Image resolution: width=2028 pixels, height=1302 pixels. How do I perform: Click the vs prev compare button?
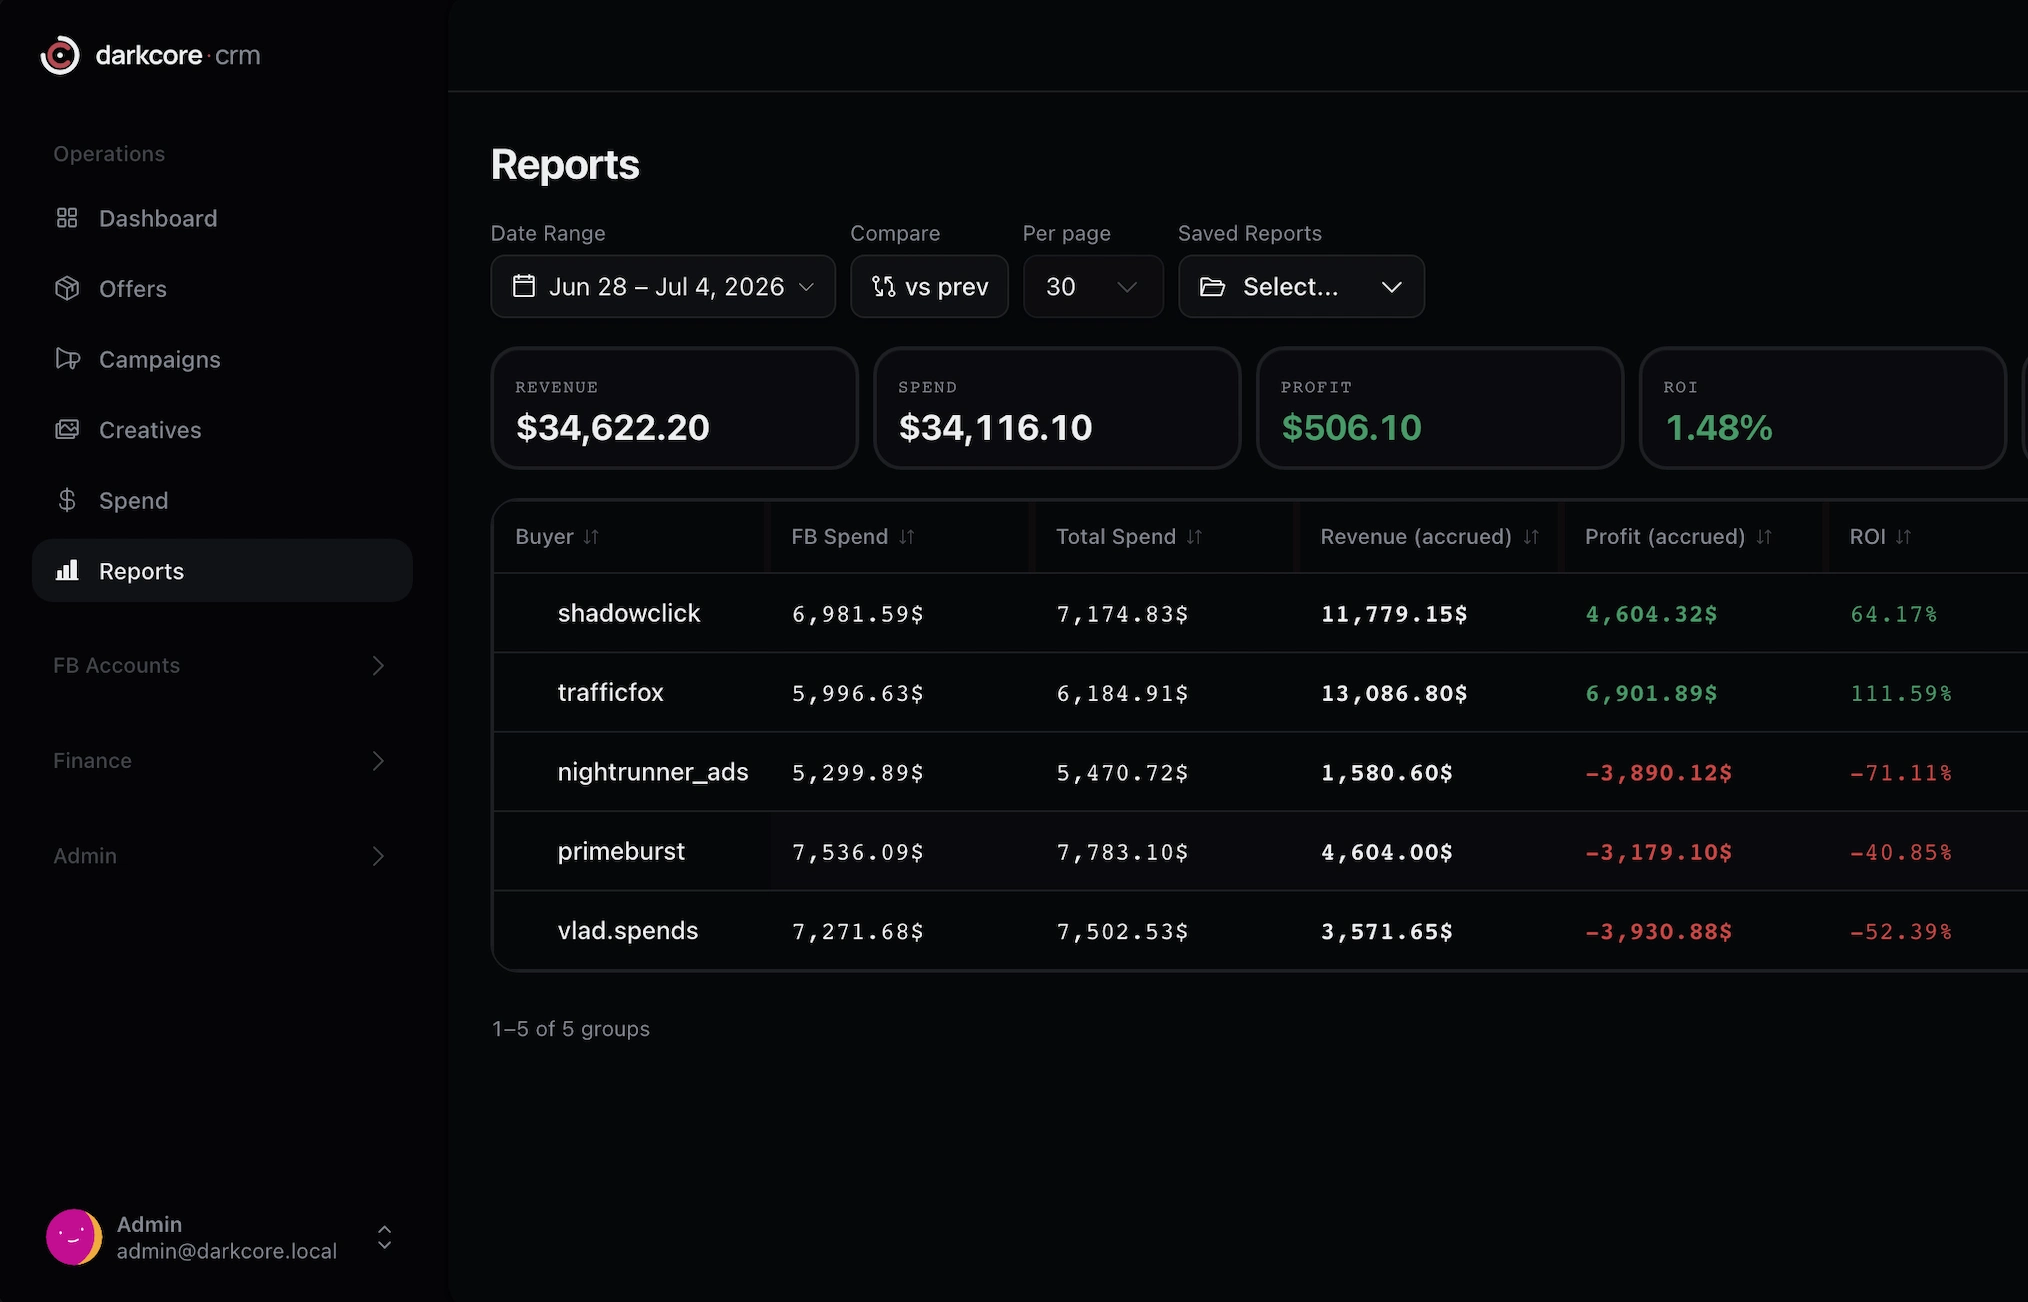[x=929, y=287]
